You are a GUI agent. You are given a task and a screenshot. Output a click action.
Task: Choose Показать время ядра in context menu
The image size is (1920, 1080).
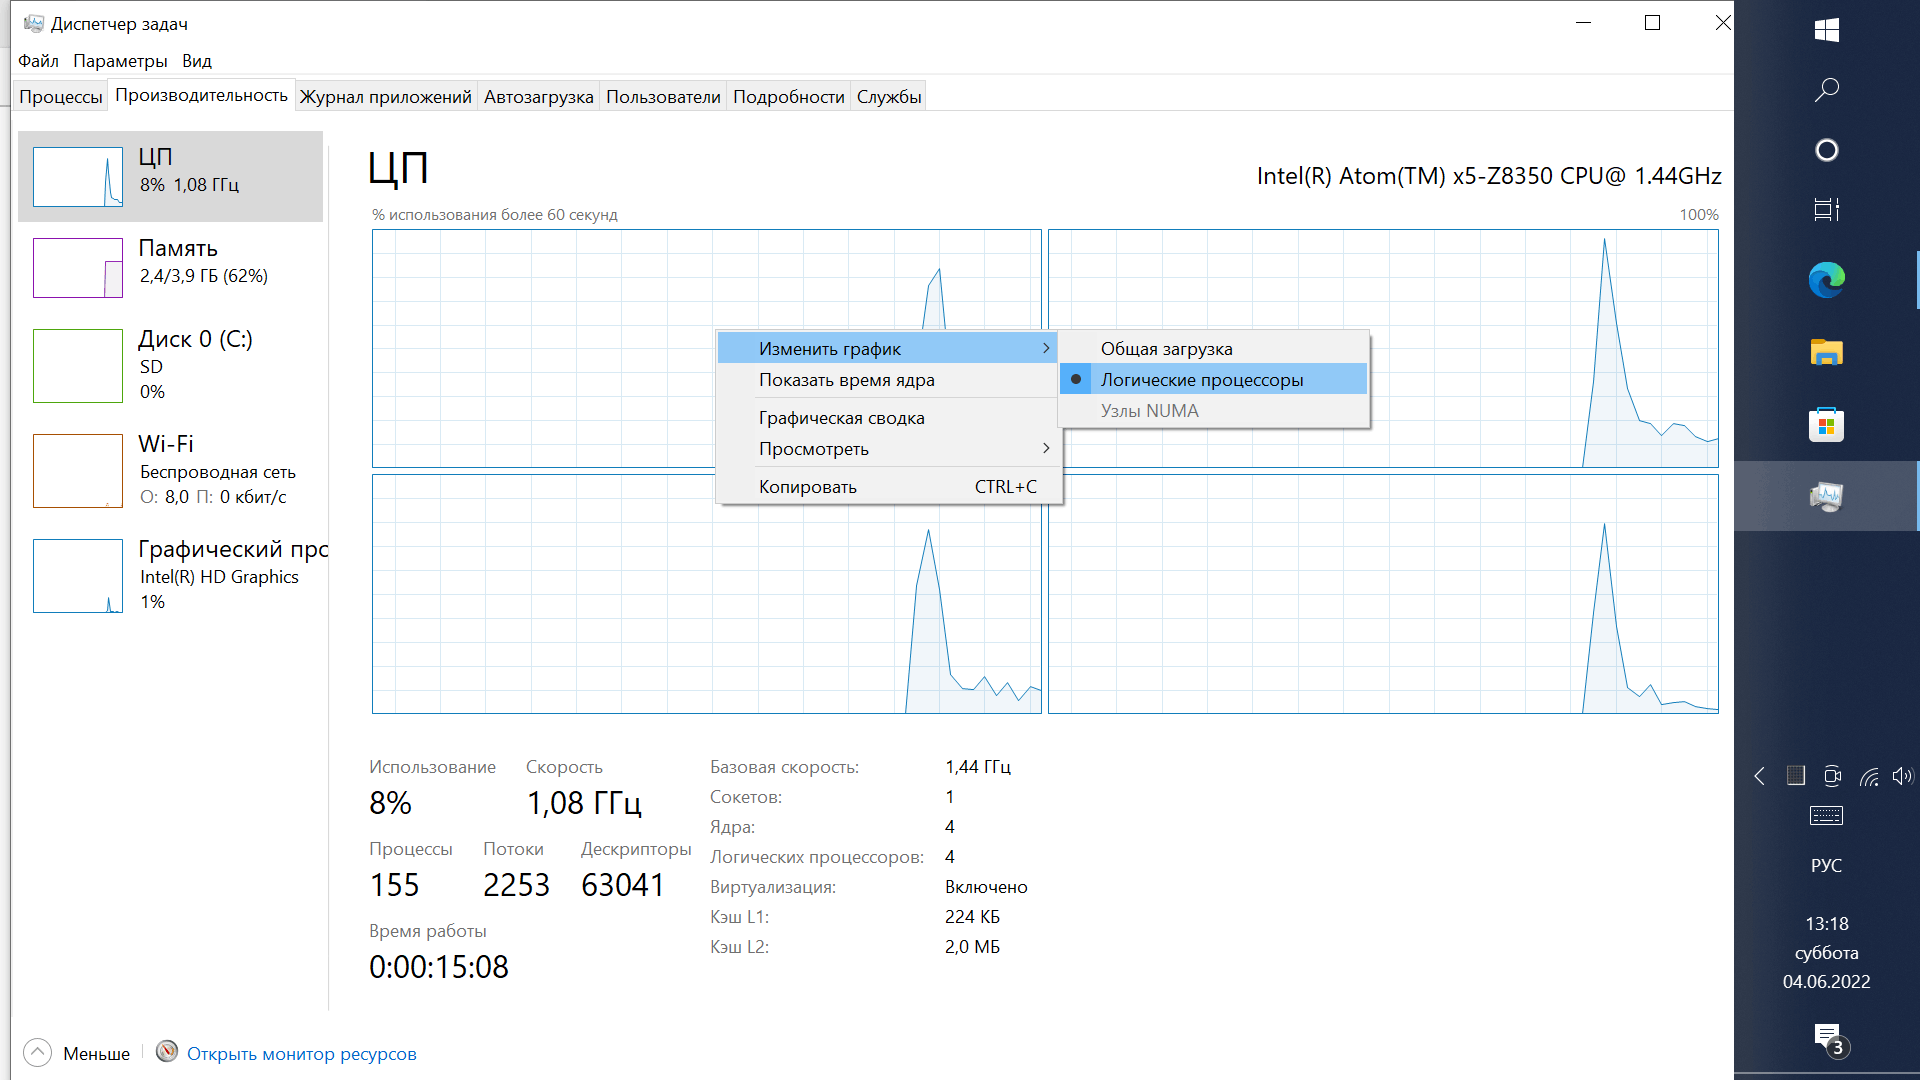coord(888,380)
